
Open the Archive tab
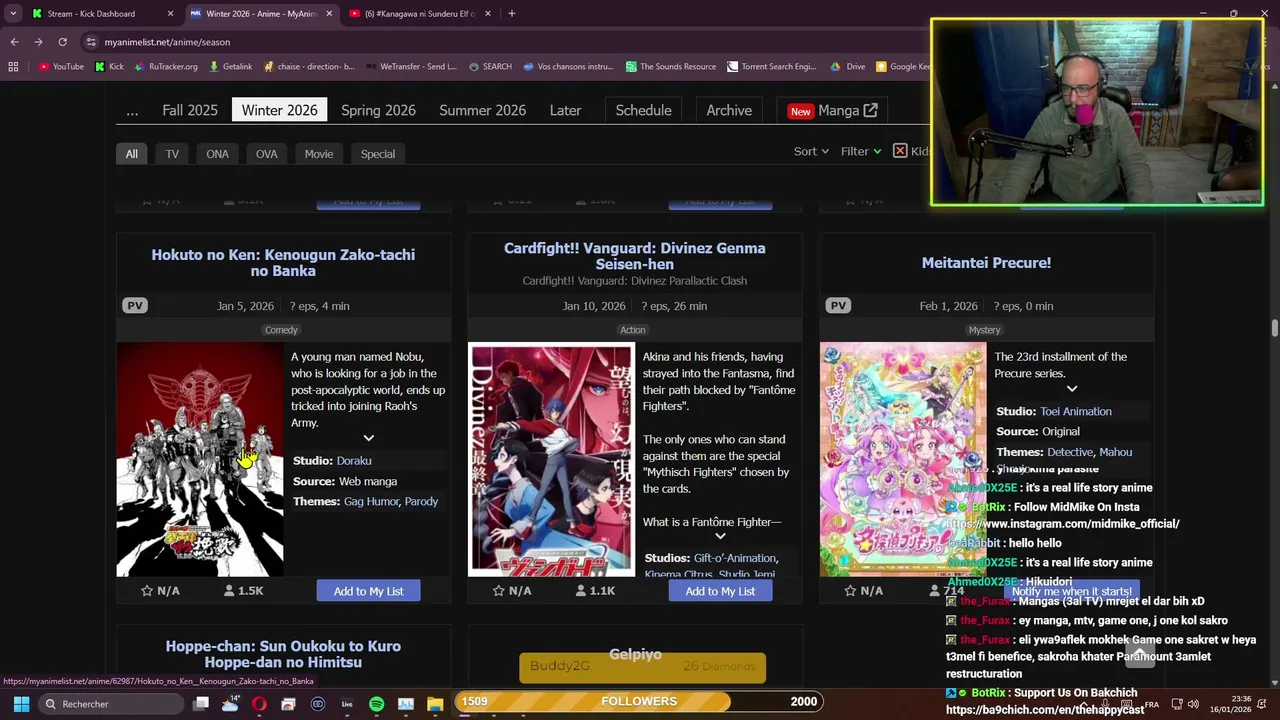[729, 110]
